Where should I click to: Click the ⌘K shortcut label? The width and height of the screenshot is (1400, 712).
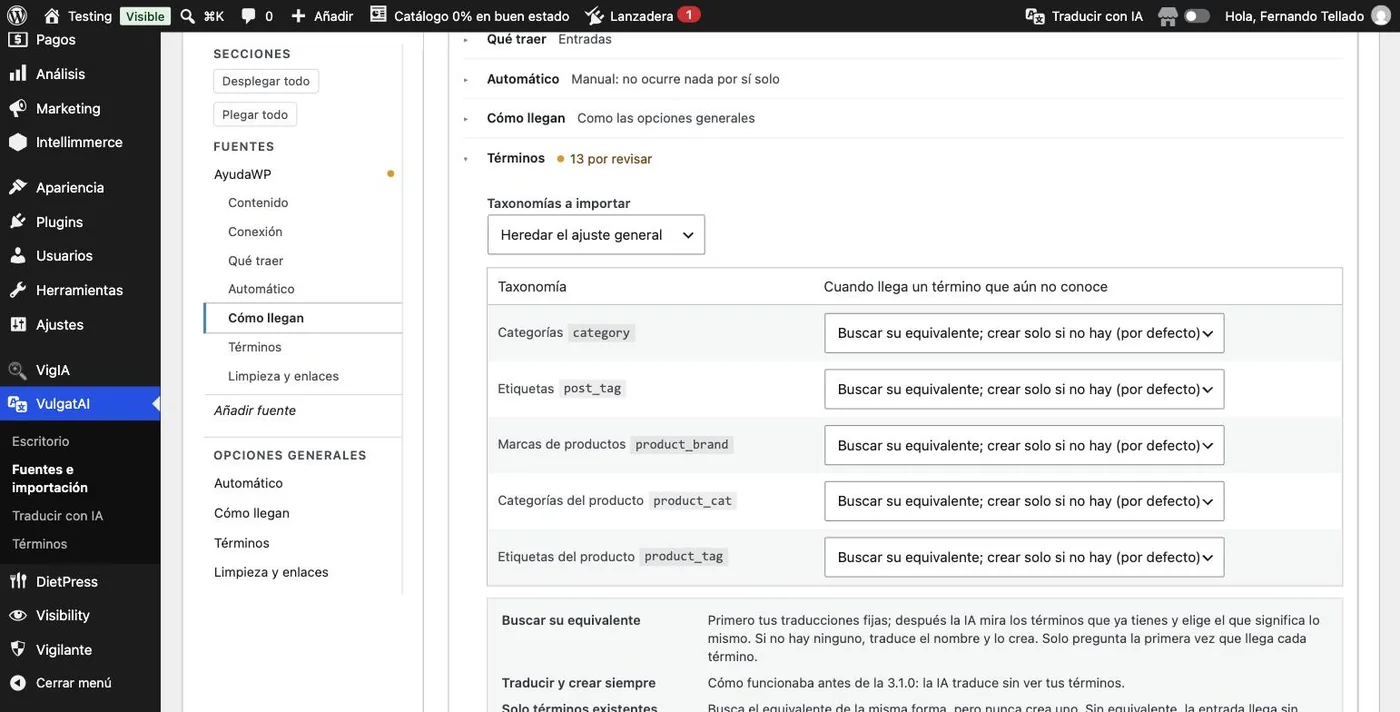coord(213,16)
